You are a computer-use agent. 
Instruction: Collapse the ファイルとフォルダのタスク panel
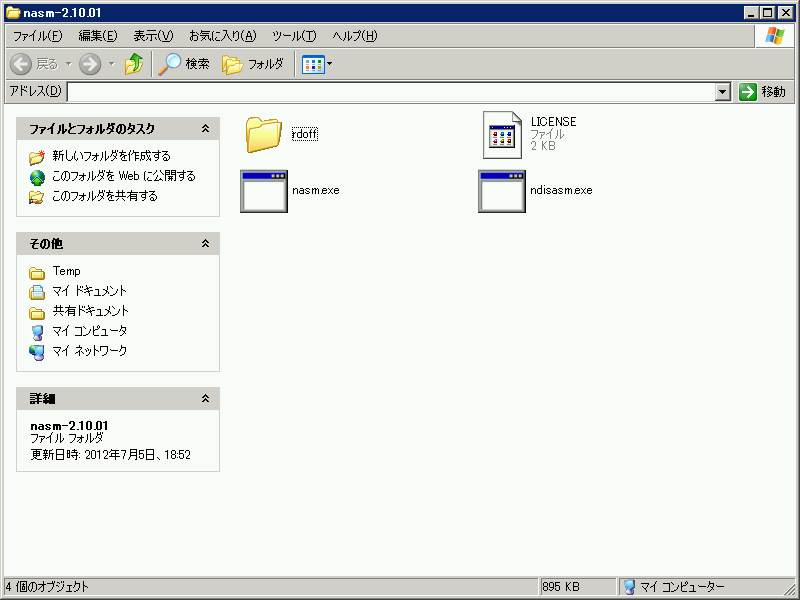[x=205, y=129]
